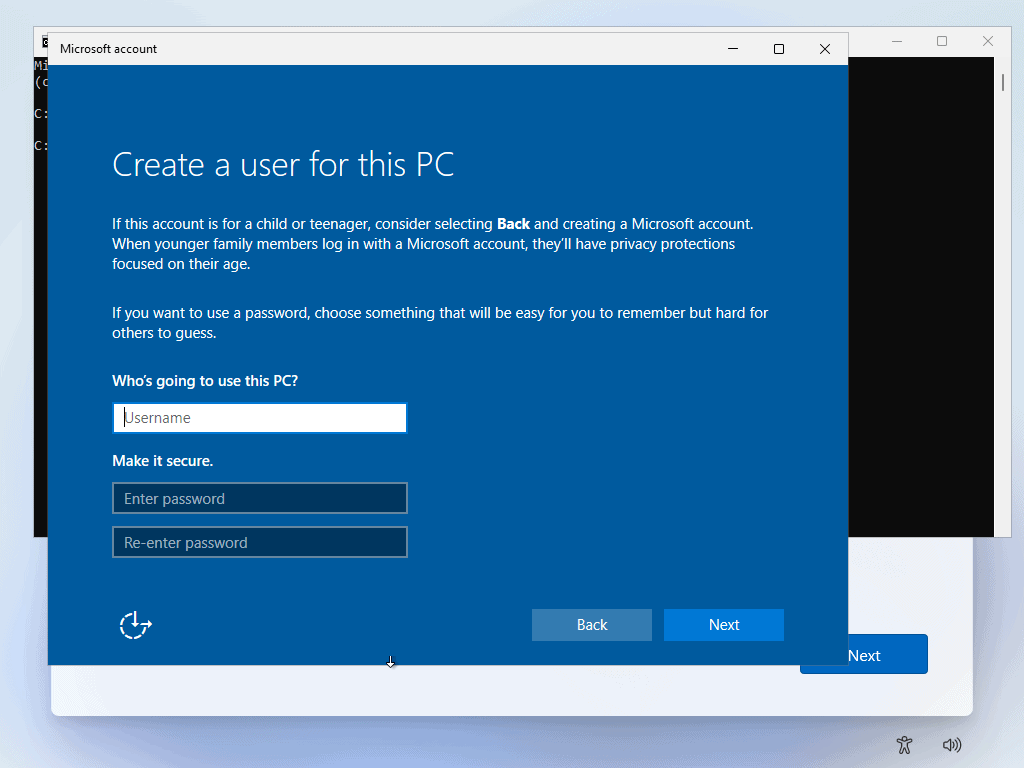Close the Command Prompt window behind the dialog
The image size is (1024, 768).
pyautogui.click(x=988, y=41)
